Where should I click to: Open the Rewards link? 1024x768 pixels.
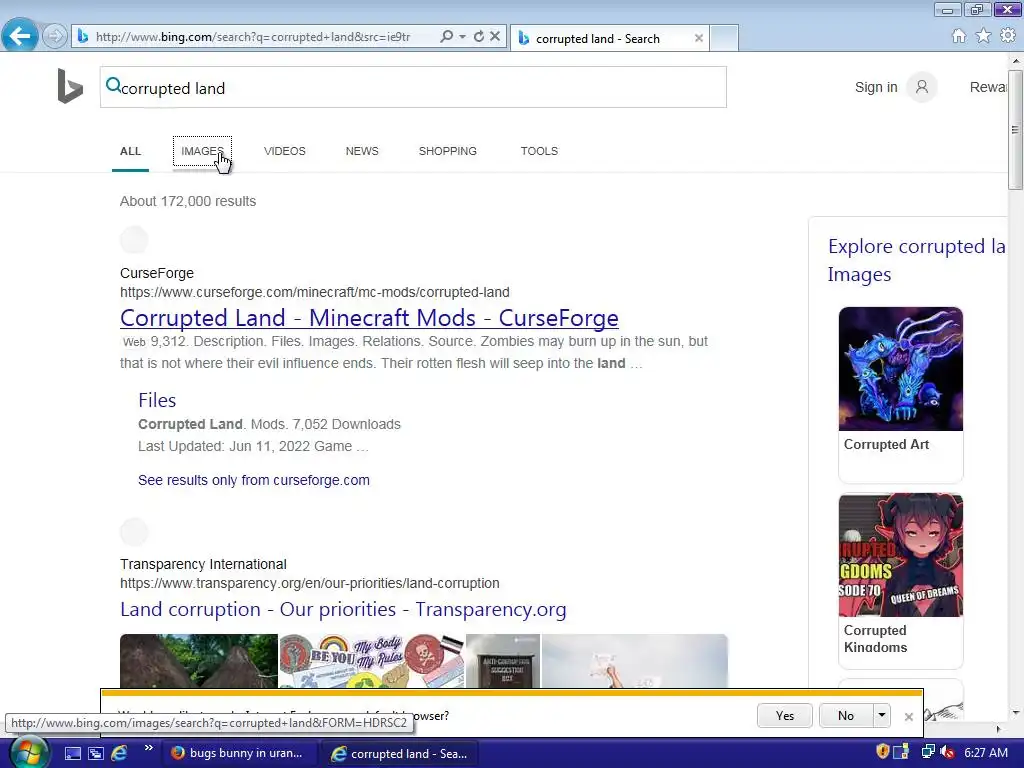tap(987, 87)
